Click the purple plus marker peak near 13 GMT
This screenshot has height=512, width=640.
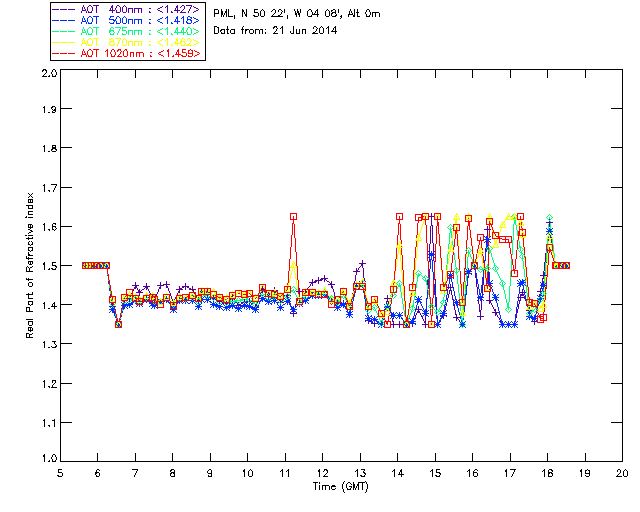[362, 264]
